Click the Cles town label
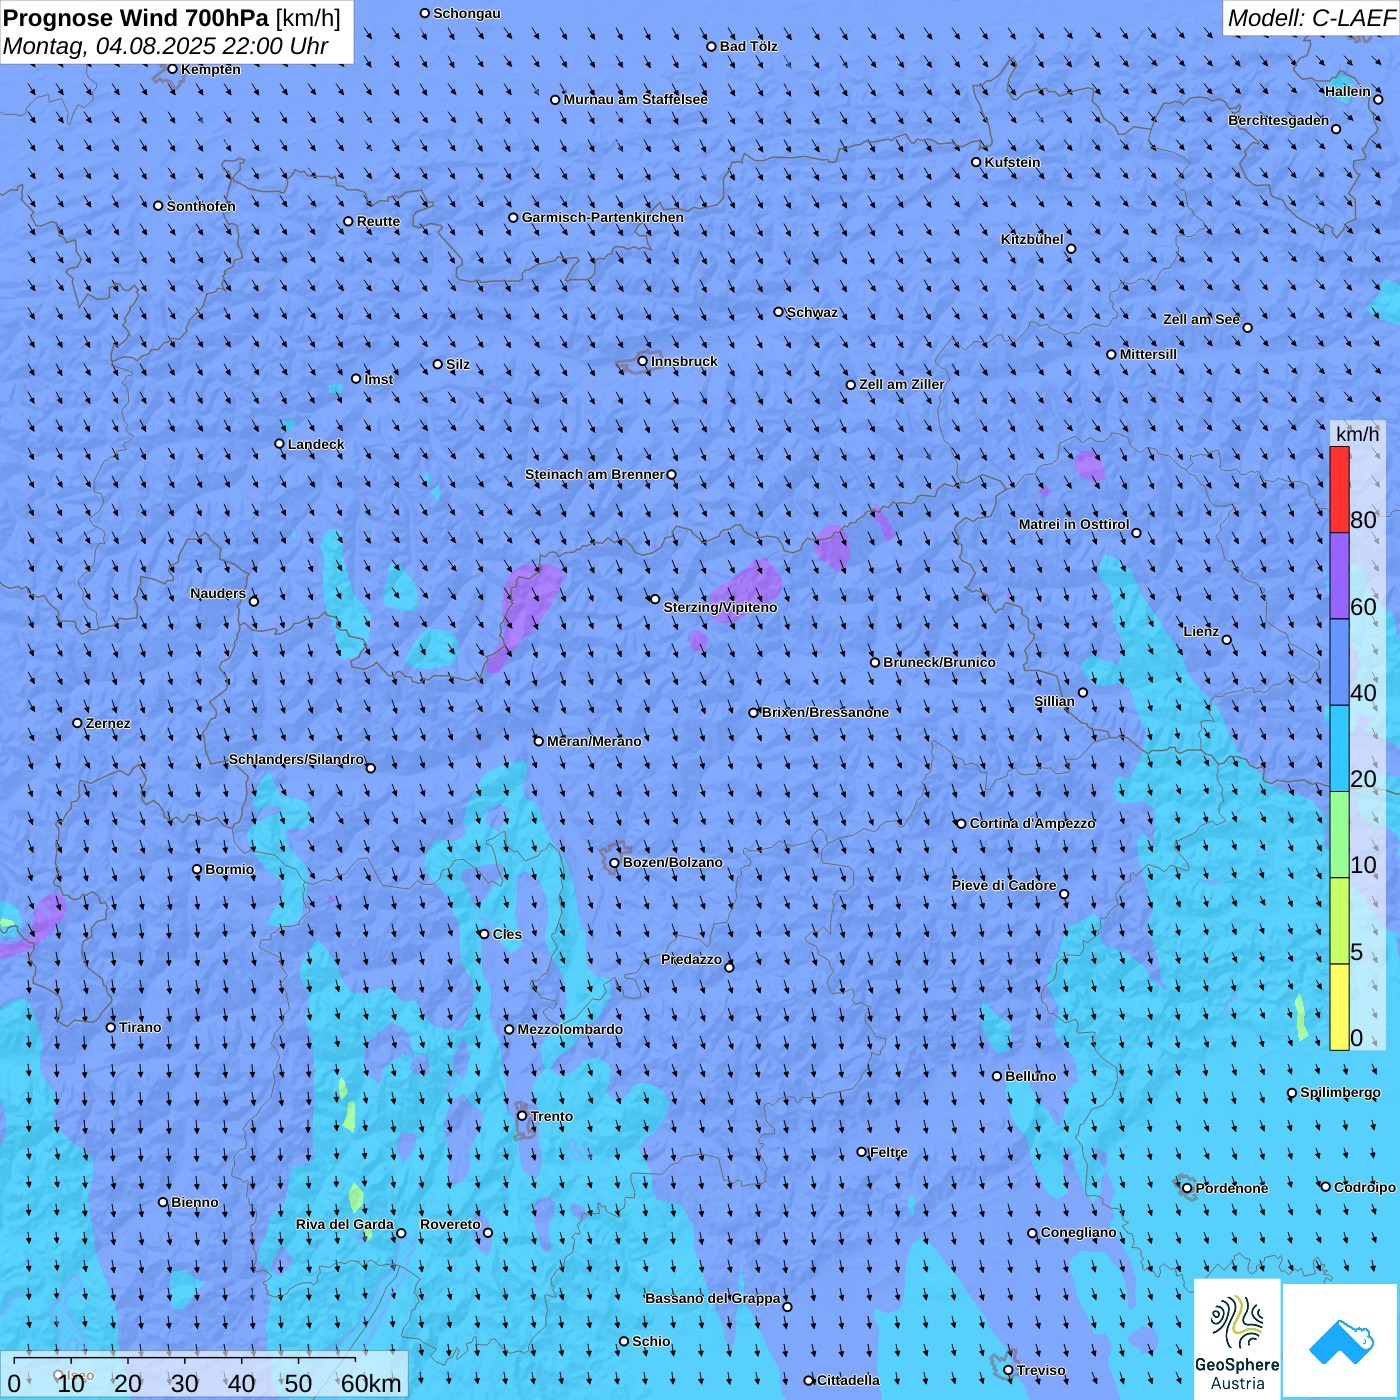The image size is (1400, 1400). [x=507, y=934]
